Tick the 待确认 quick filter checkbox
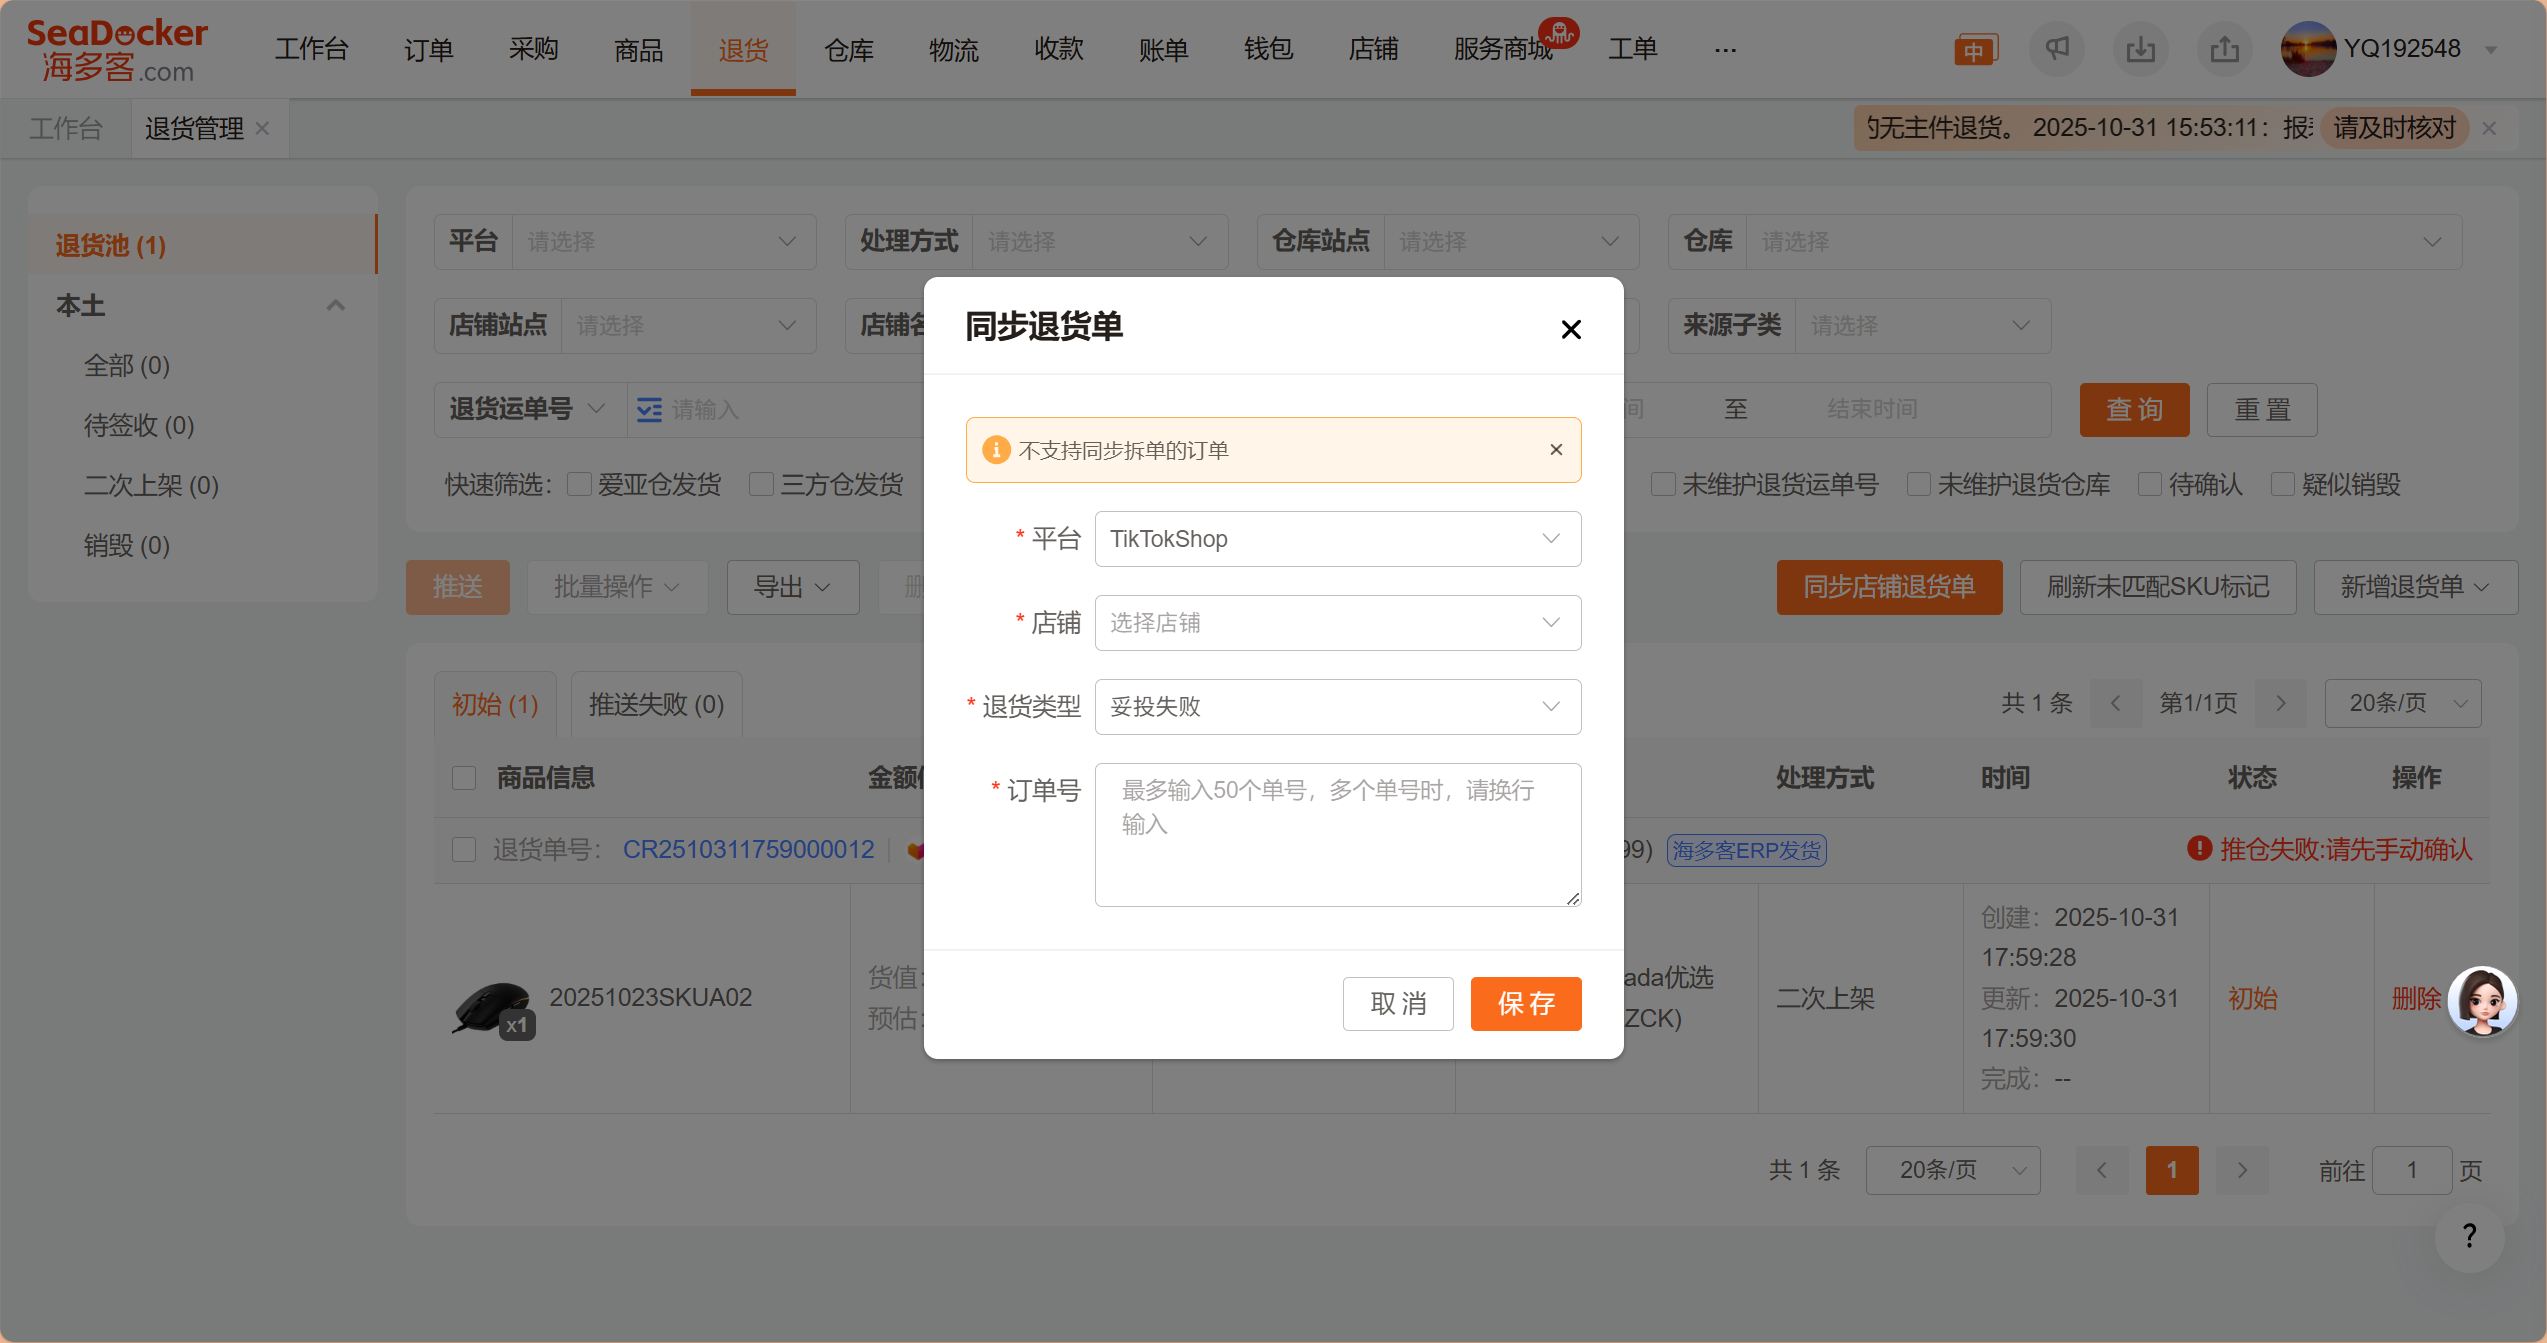 click(2149, 485)
